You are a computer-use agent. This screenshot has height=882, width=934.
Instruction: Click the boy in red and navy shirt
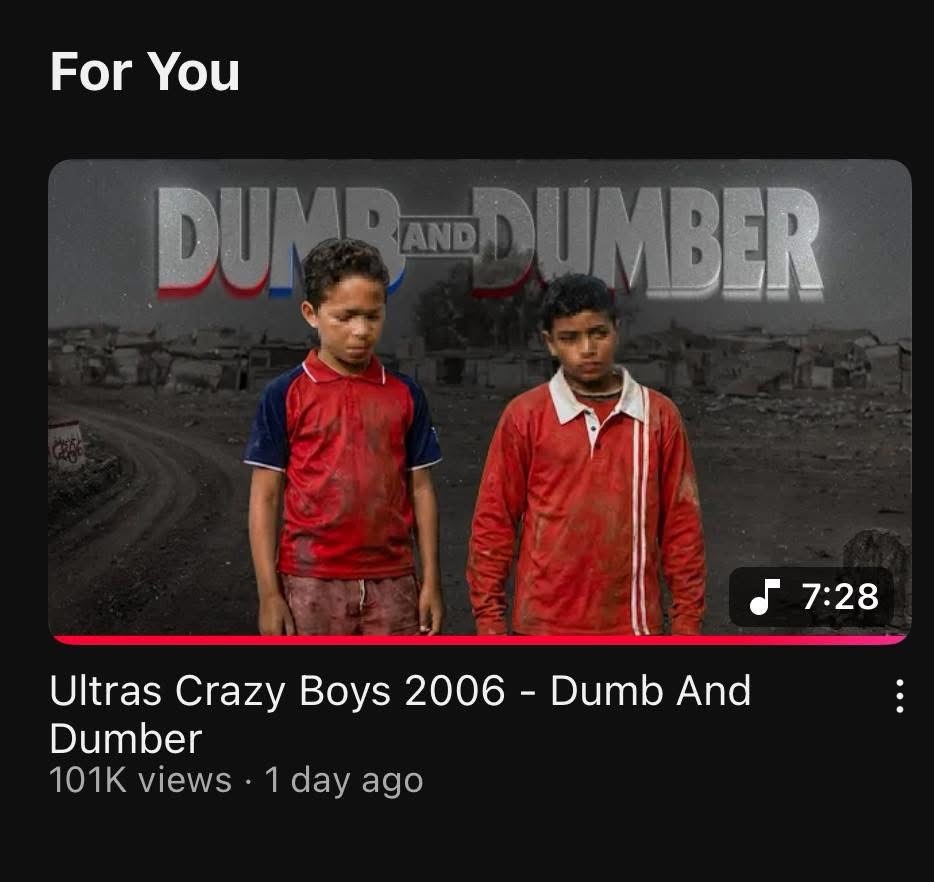pyautogui.click(x=345, y=438)
